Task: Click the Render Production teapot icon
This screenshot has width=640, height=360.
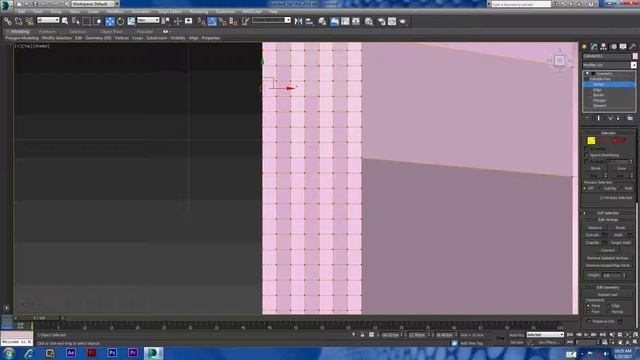Action: pyautogui.click(x=403, y=21)
